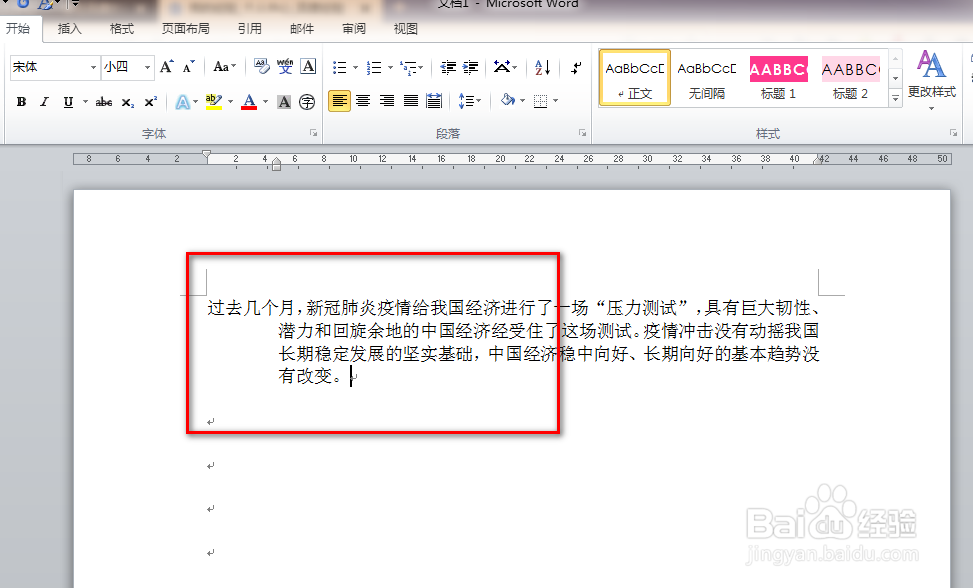973x588 pixels.
Task: Click the Clear Formatting eraser icon
Action: [261, 65]
